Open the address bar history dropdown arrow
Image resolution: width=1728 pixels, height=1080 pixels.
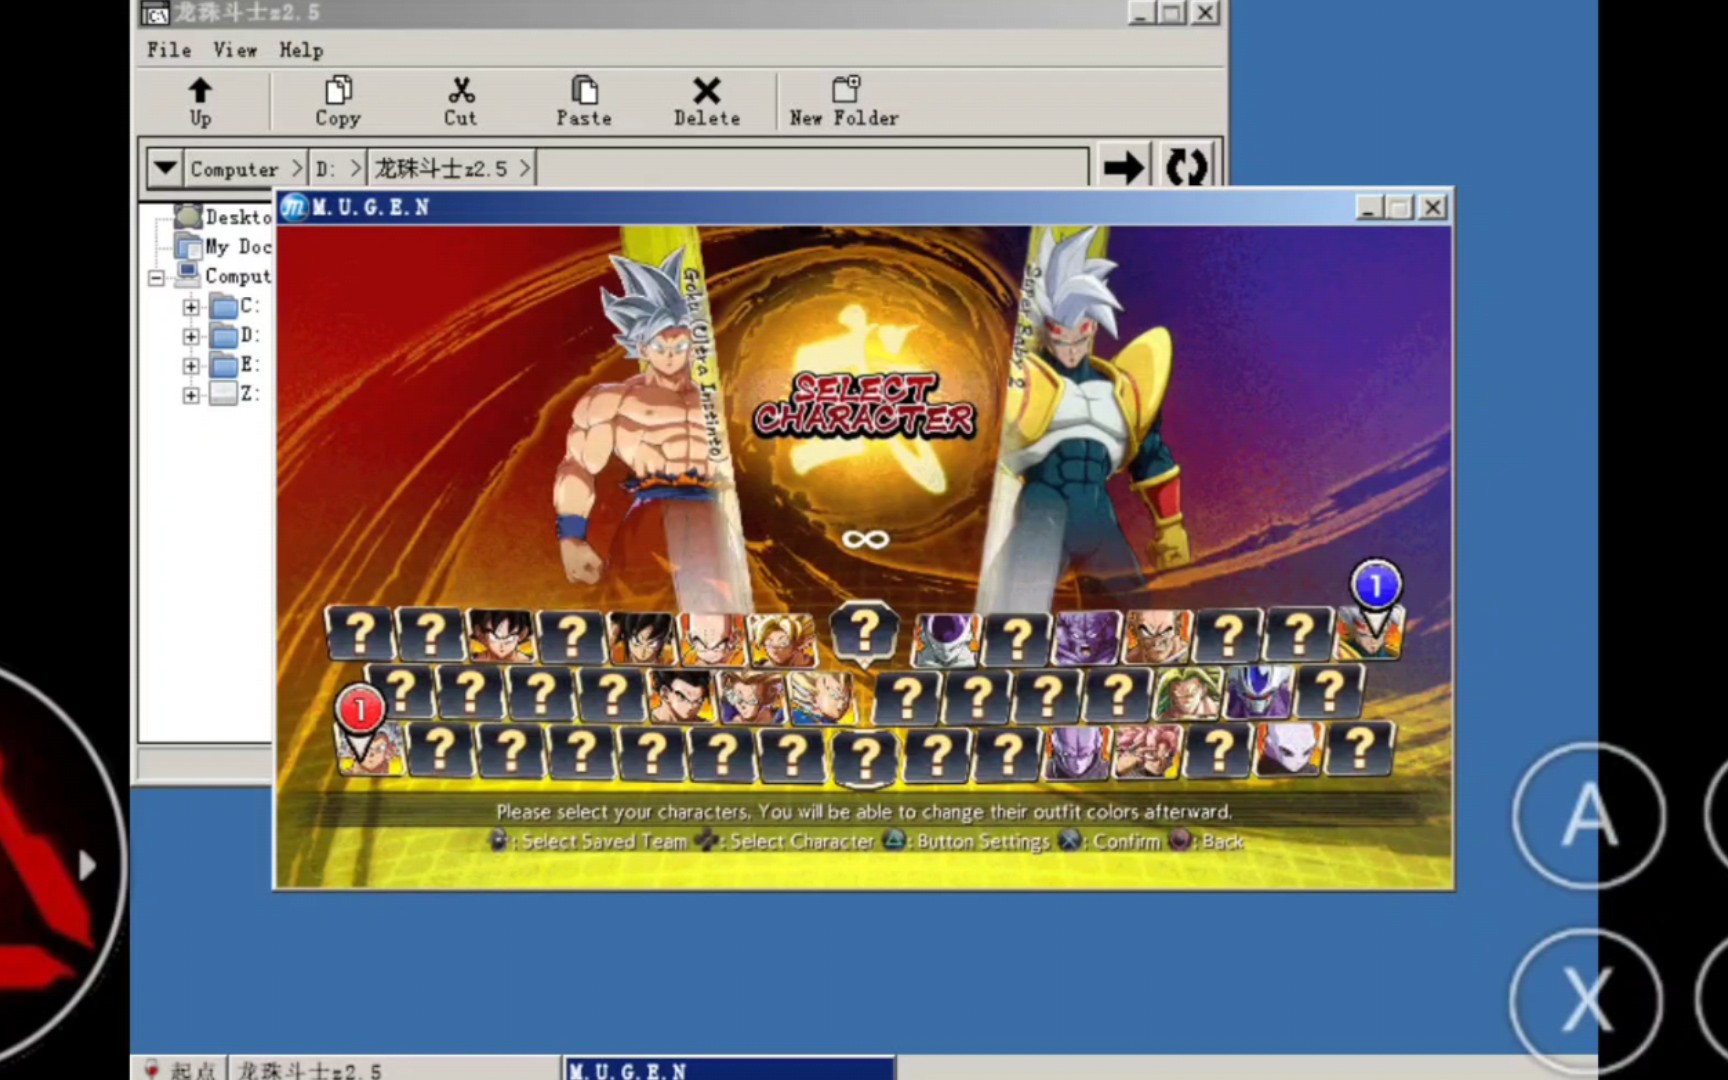(x=165, y=168)
